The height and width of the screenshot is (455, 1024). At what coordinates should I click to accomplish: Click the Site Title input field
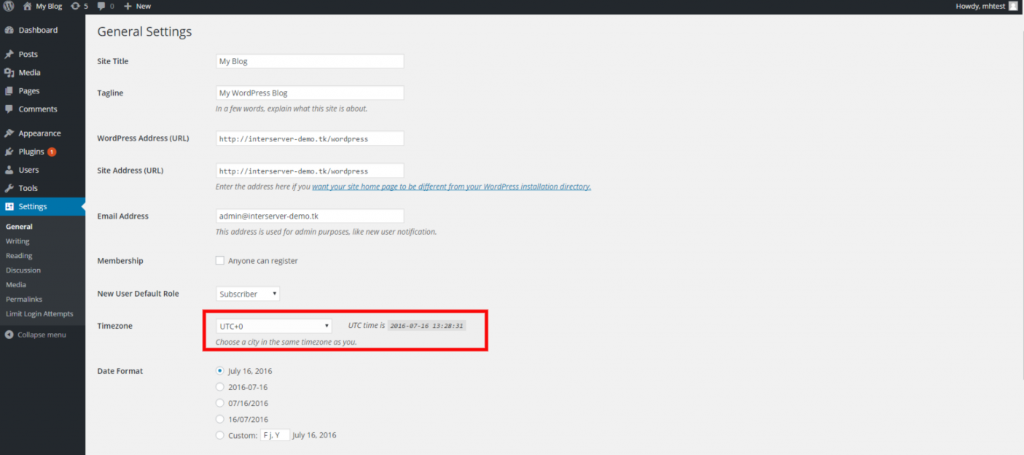(x=309, y=61)
